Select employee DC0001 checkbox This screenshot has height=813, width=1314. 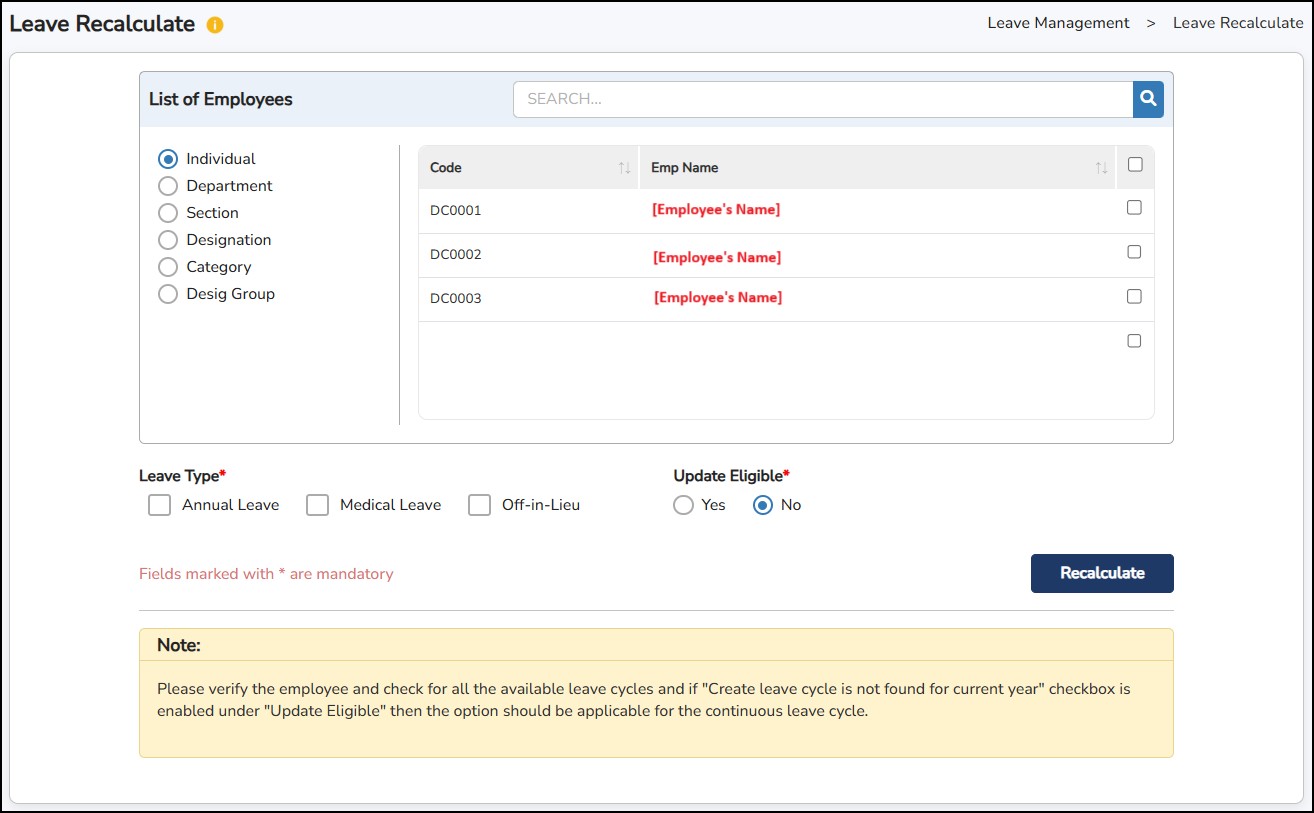click(1134, 208)
